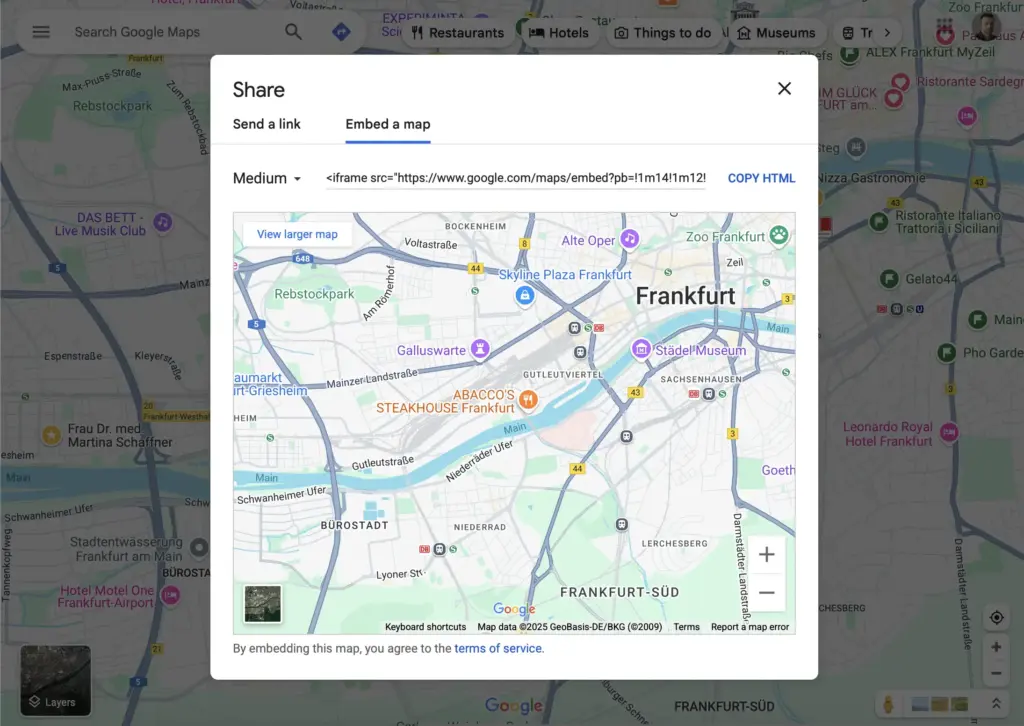The image size is (1024, 726).
Task: Click the my-location button on background map
Action: pos(996,618)
